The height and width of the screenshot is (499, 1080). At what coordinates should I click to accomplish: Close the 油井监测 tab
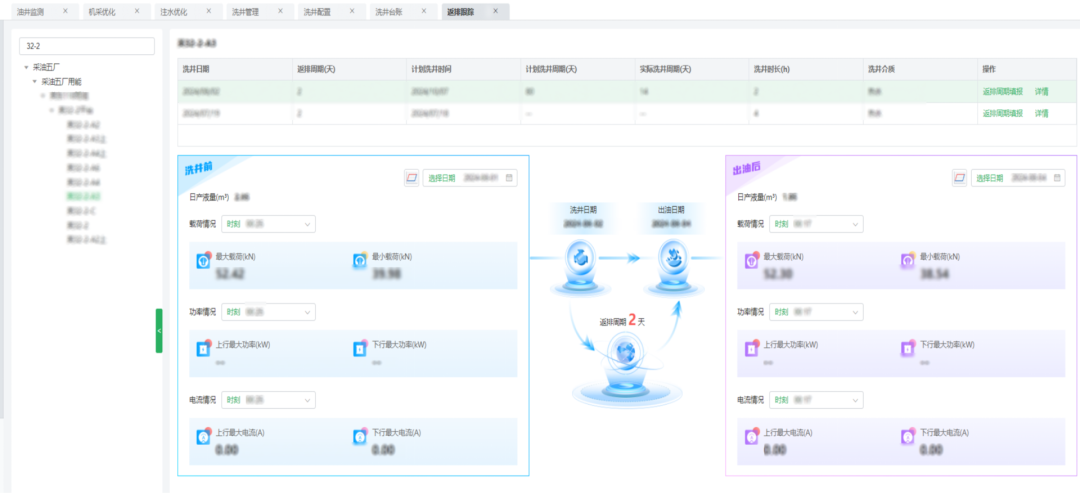65,12
